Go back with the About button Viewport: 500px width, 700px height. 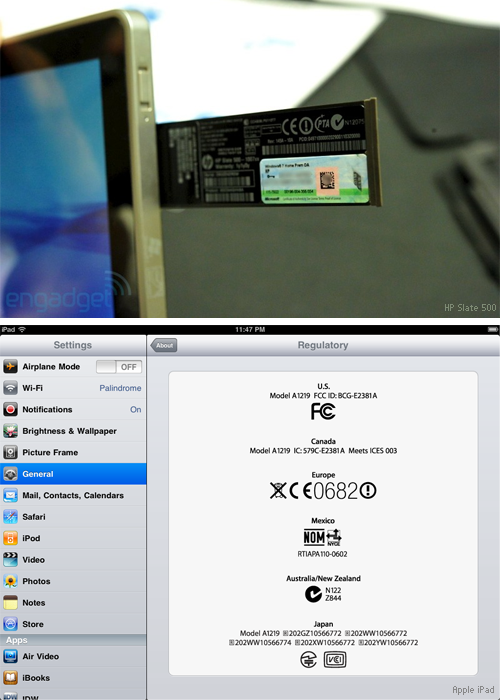tap(164, 345)
